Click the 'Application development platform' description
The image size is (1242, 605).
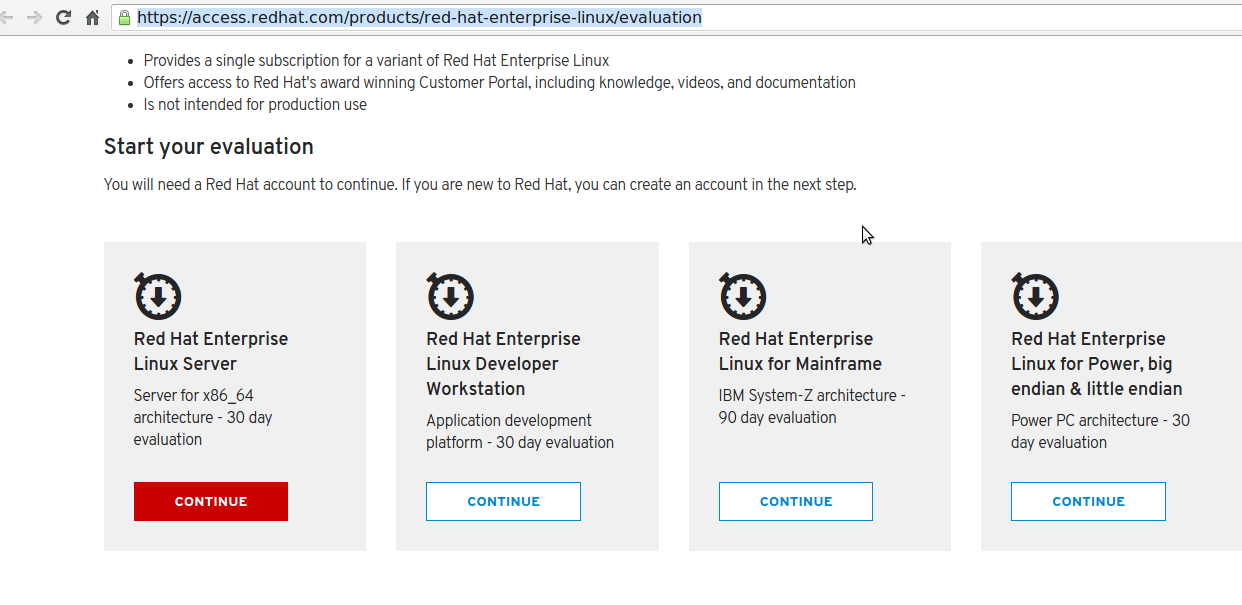point(520,431)
